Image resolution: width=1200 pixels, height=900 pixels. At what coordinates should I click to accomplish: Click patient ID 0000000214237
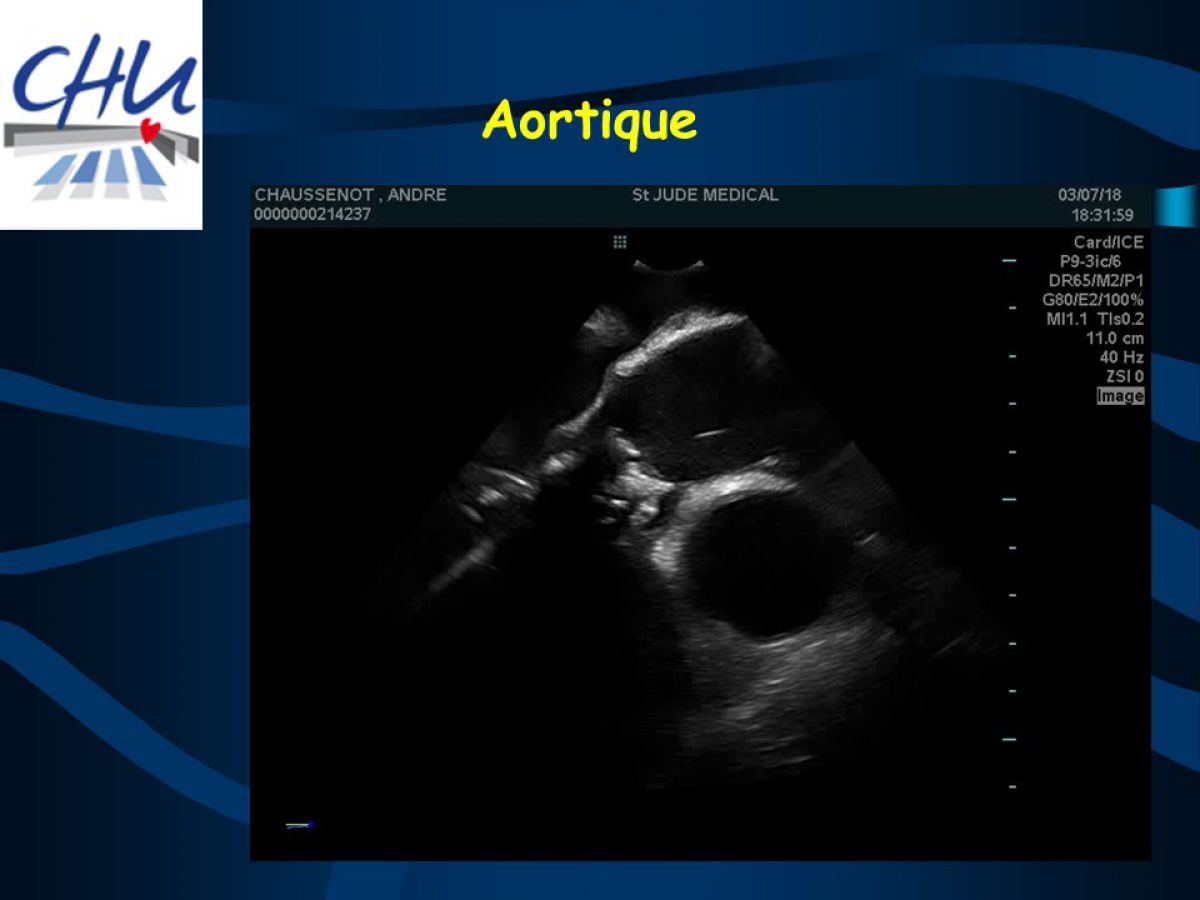pos(313,214)
